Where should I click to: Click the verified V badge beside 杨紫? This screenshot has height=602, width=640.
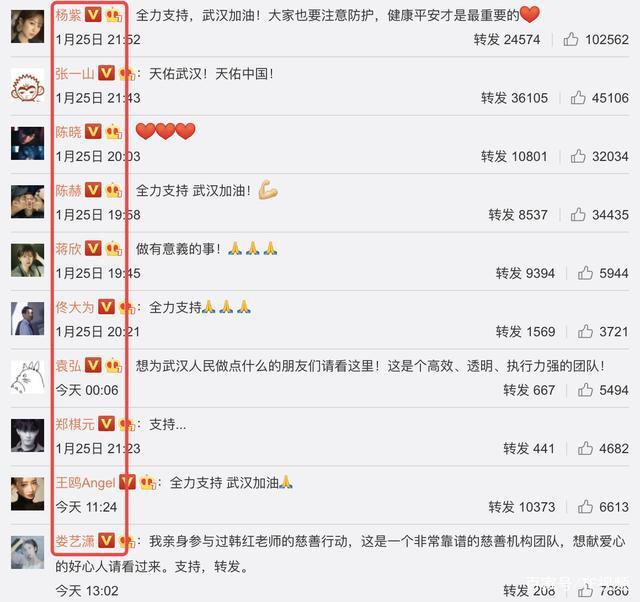[93, 15]
